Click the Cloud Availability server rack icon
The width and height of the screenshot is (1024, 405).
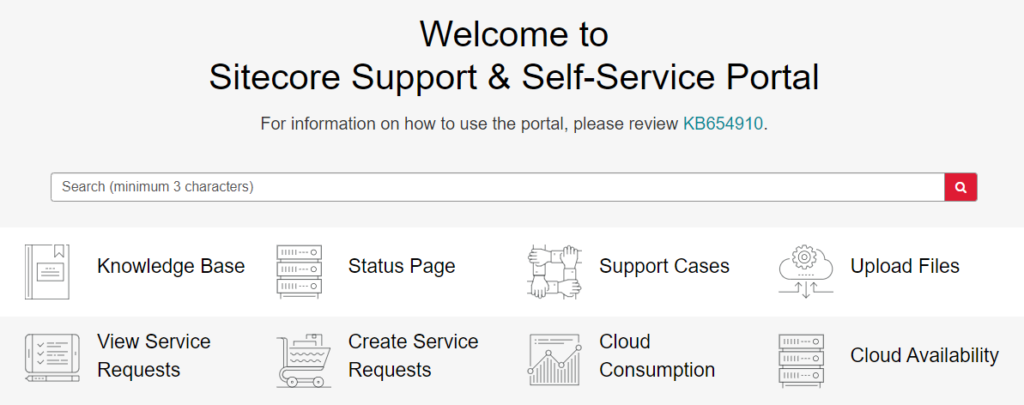click(802, 359)
